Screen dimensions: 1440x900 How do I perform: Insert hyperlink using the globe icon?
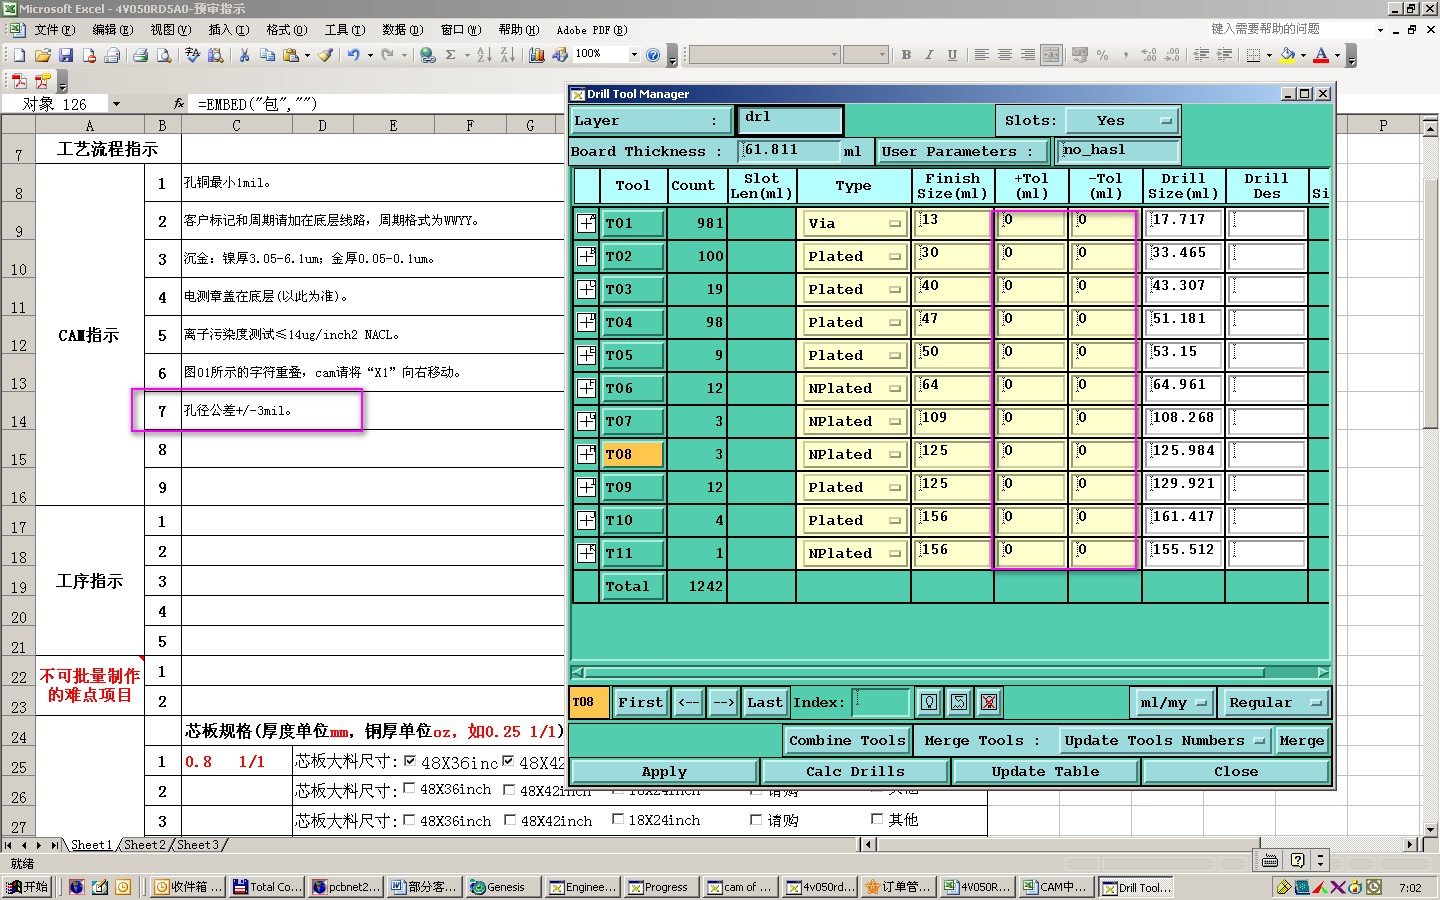pyautogui.click(x=428, y=55)
